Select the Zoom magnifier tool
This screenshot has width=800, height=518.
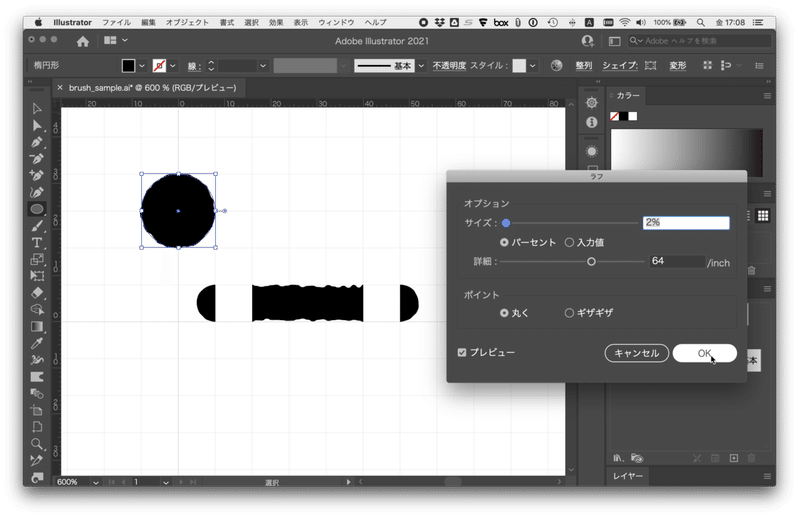(x=37, y=443)
